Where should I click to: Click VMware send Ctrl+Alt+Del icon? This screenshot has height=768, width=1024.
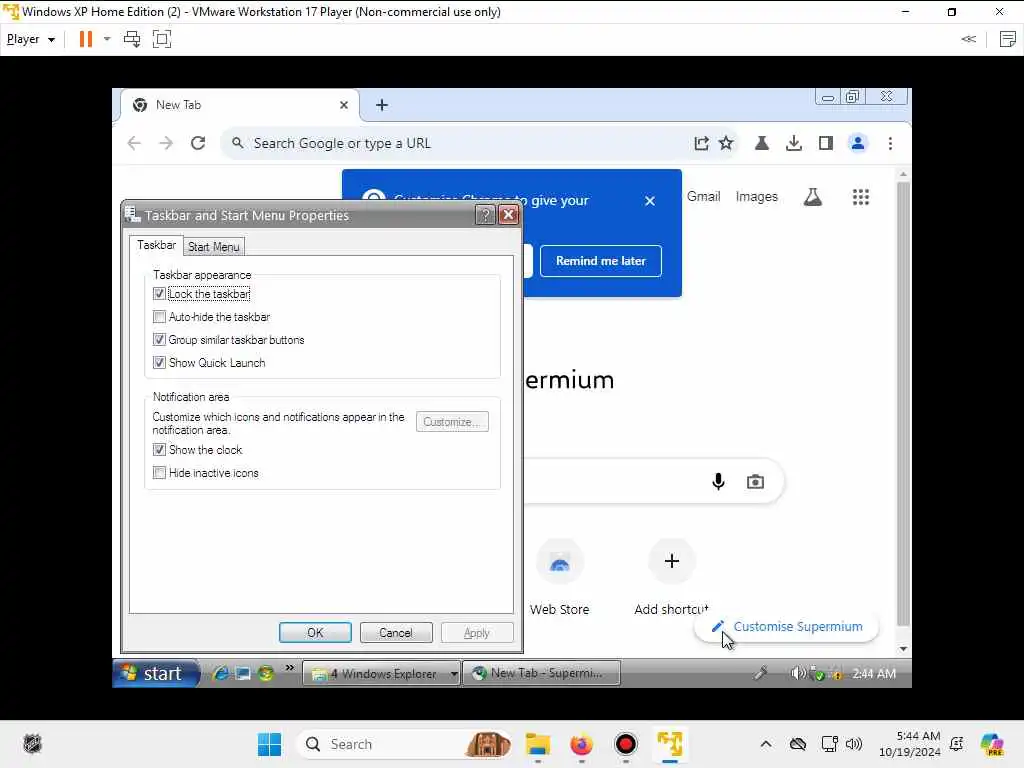132,39
